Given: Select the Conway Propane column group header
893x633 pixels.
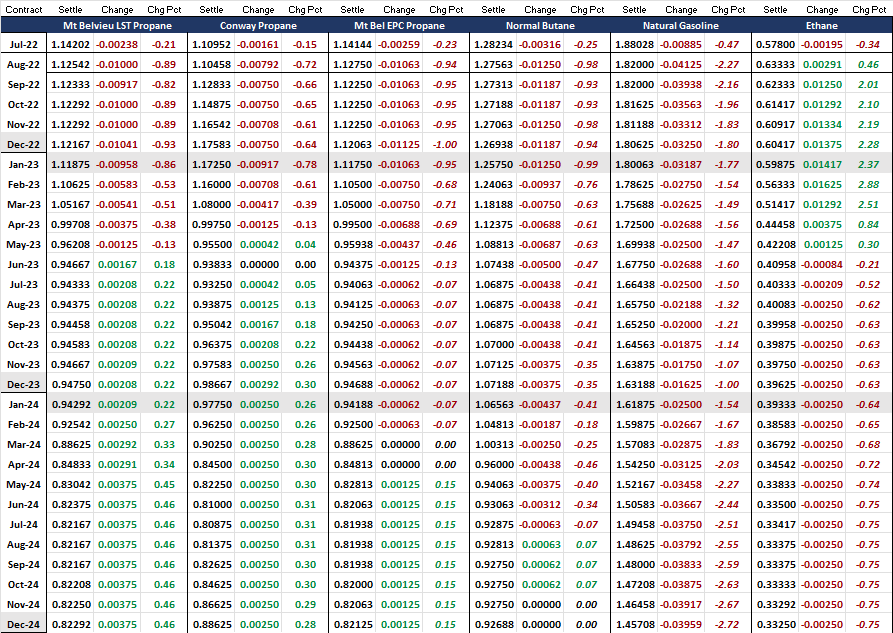Looking at the screenshot, I should (x=258, y=26).
